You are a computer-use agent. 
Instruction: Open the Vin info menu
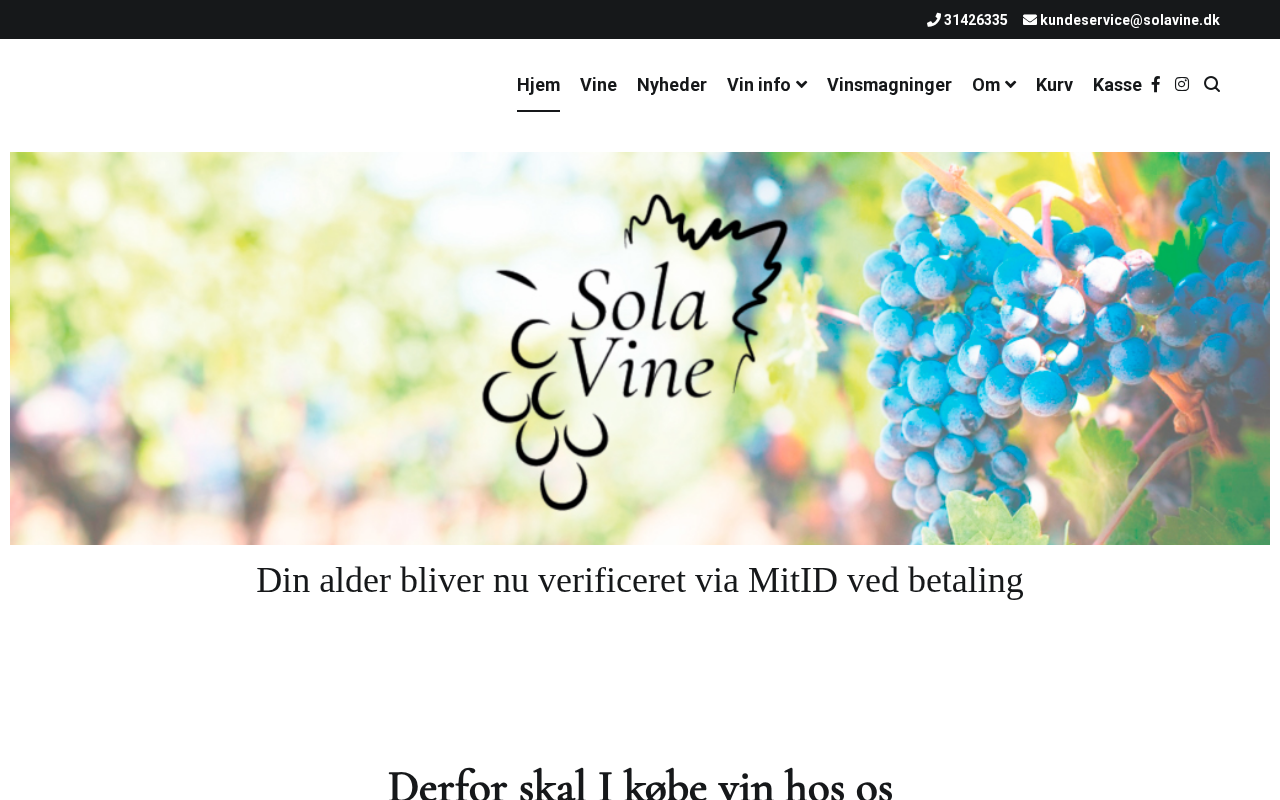pyautogui.click(x=759, y=85)
